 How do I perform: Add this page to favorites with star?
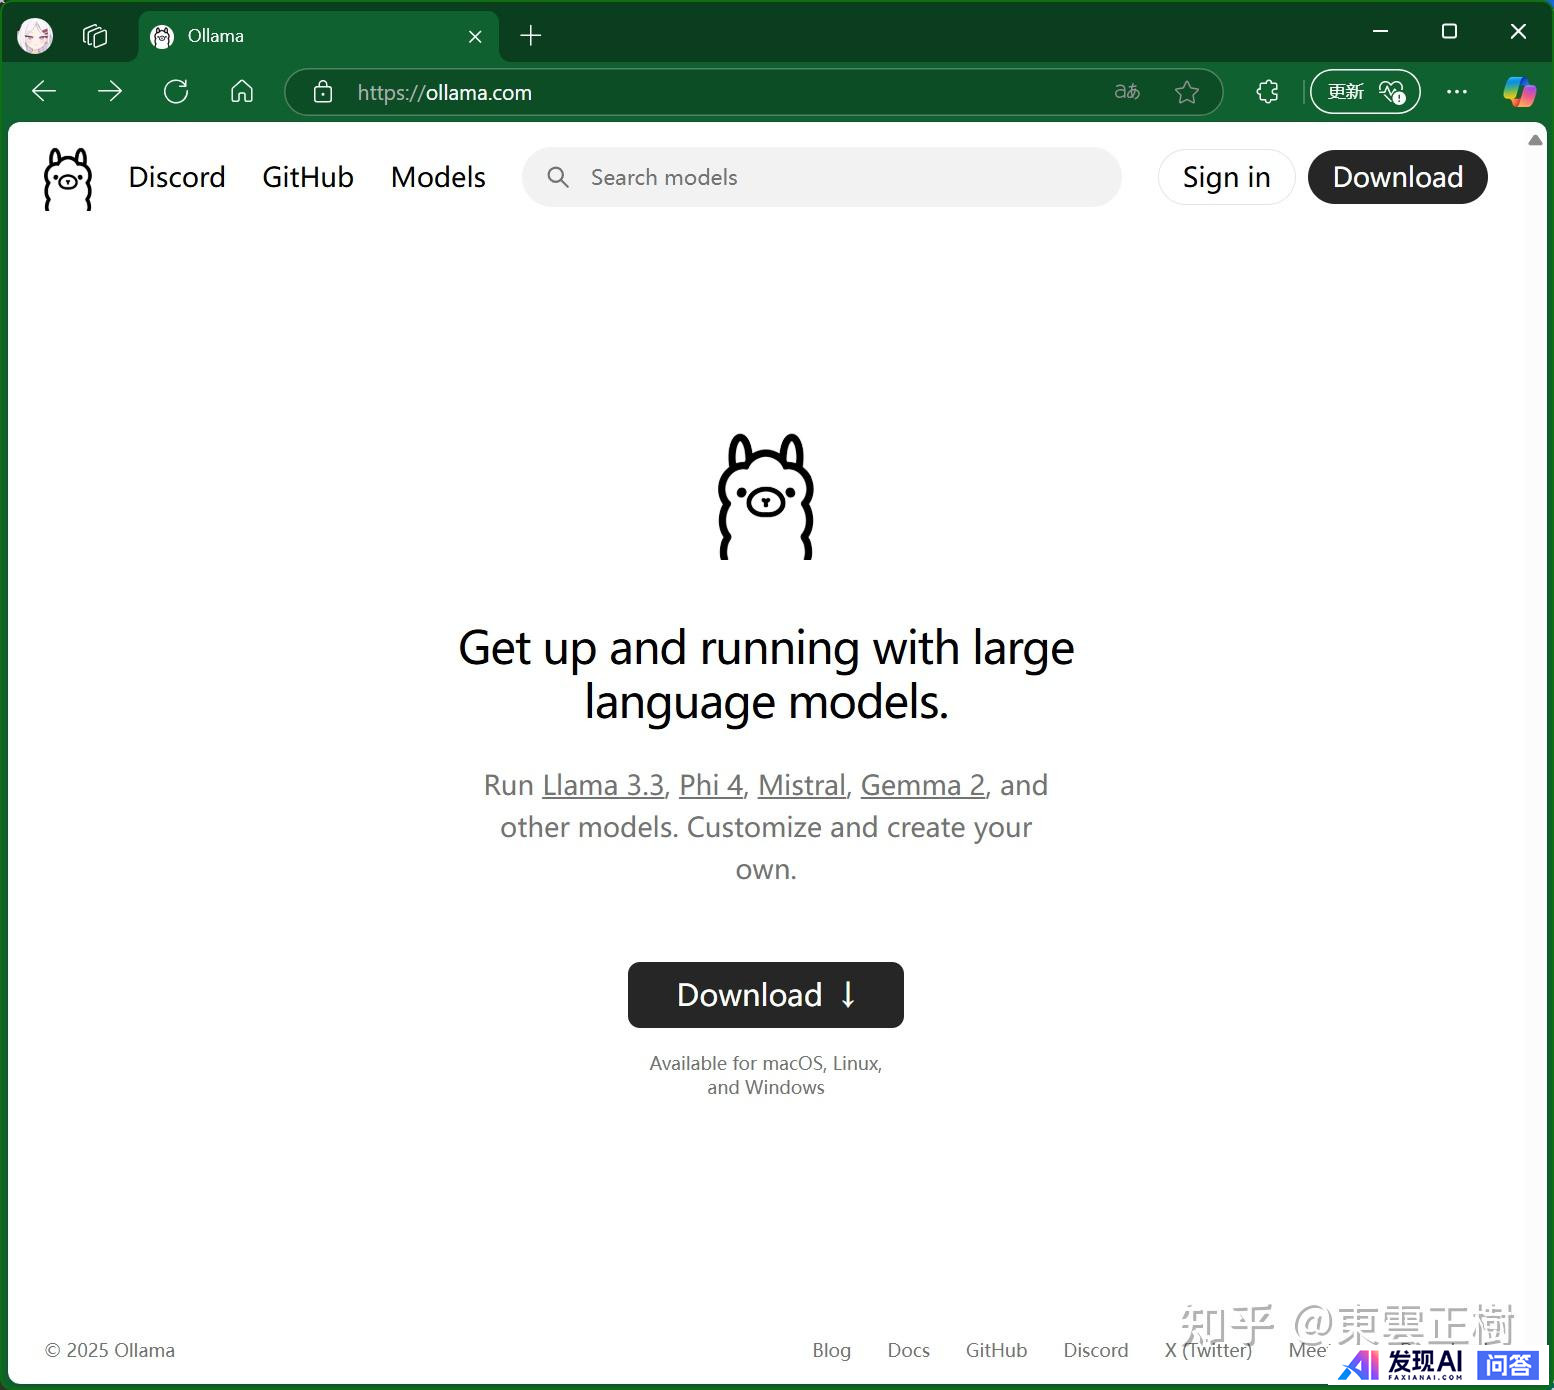[x=1187, y=92]
